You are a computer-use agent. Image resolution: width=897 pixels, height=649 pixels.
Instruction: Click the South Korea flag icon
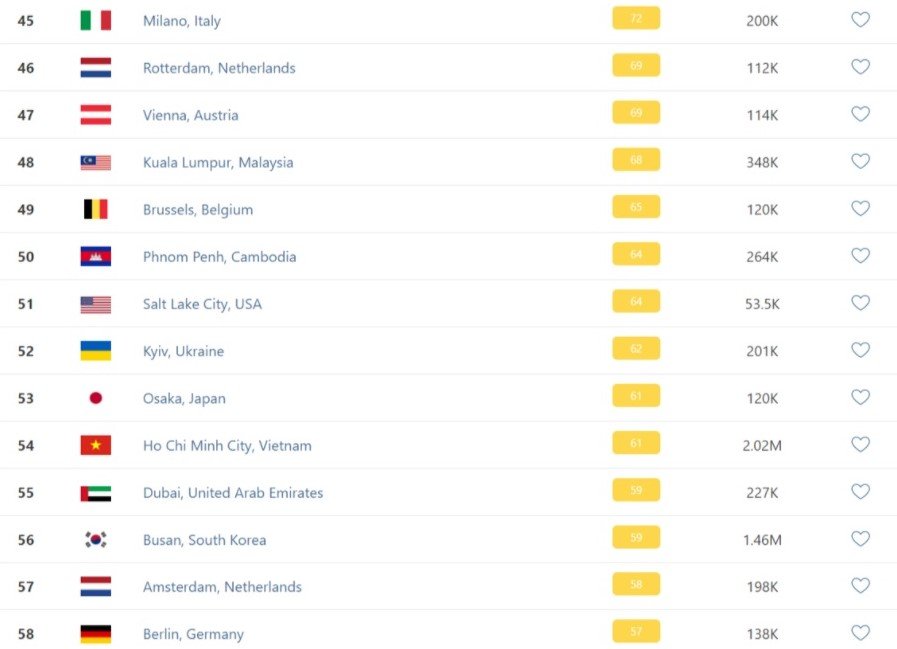pyautogui.click(x=96, y=540)
